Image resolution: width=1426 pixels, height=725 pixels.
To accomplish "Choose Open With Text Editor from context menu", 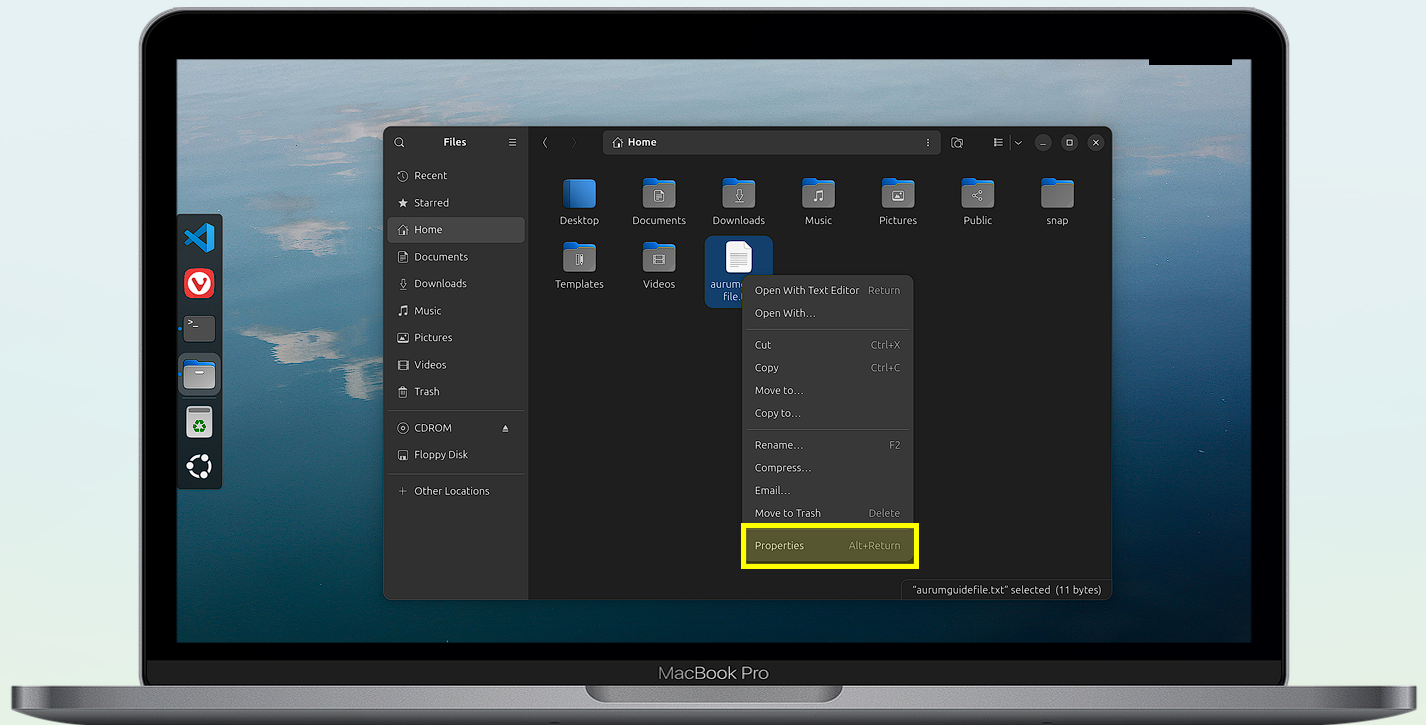I will pyautogui.click(x=827, y=290).
